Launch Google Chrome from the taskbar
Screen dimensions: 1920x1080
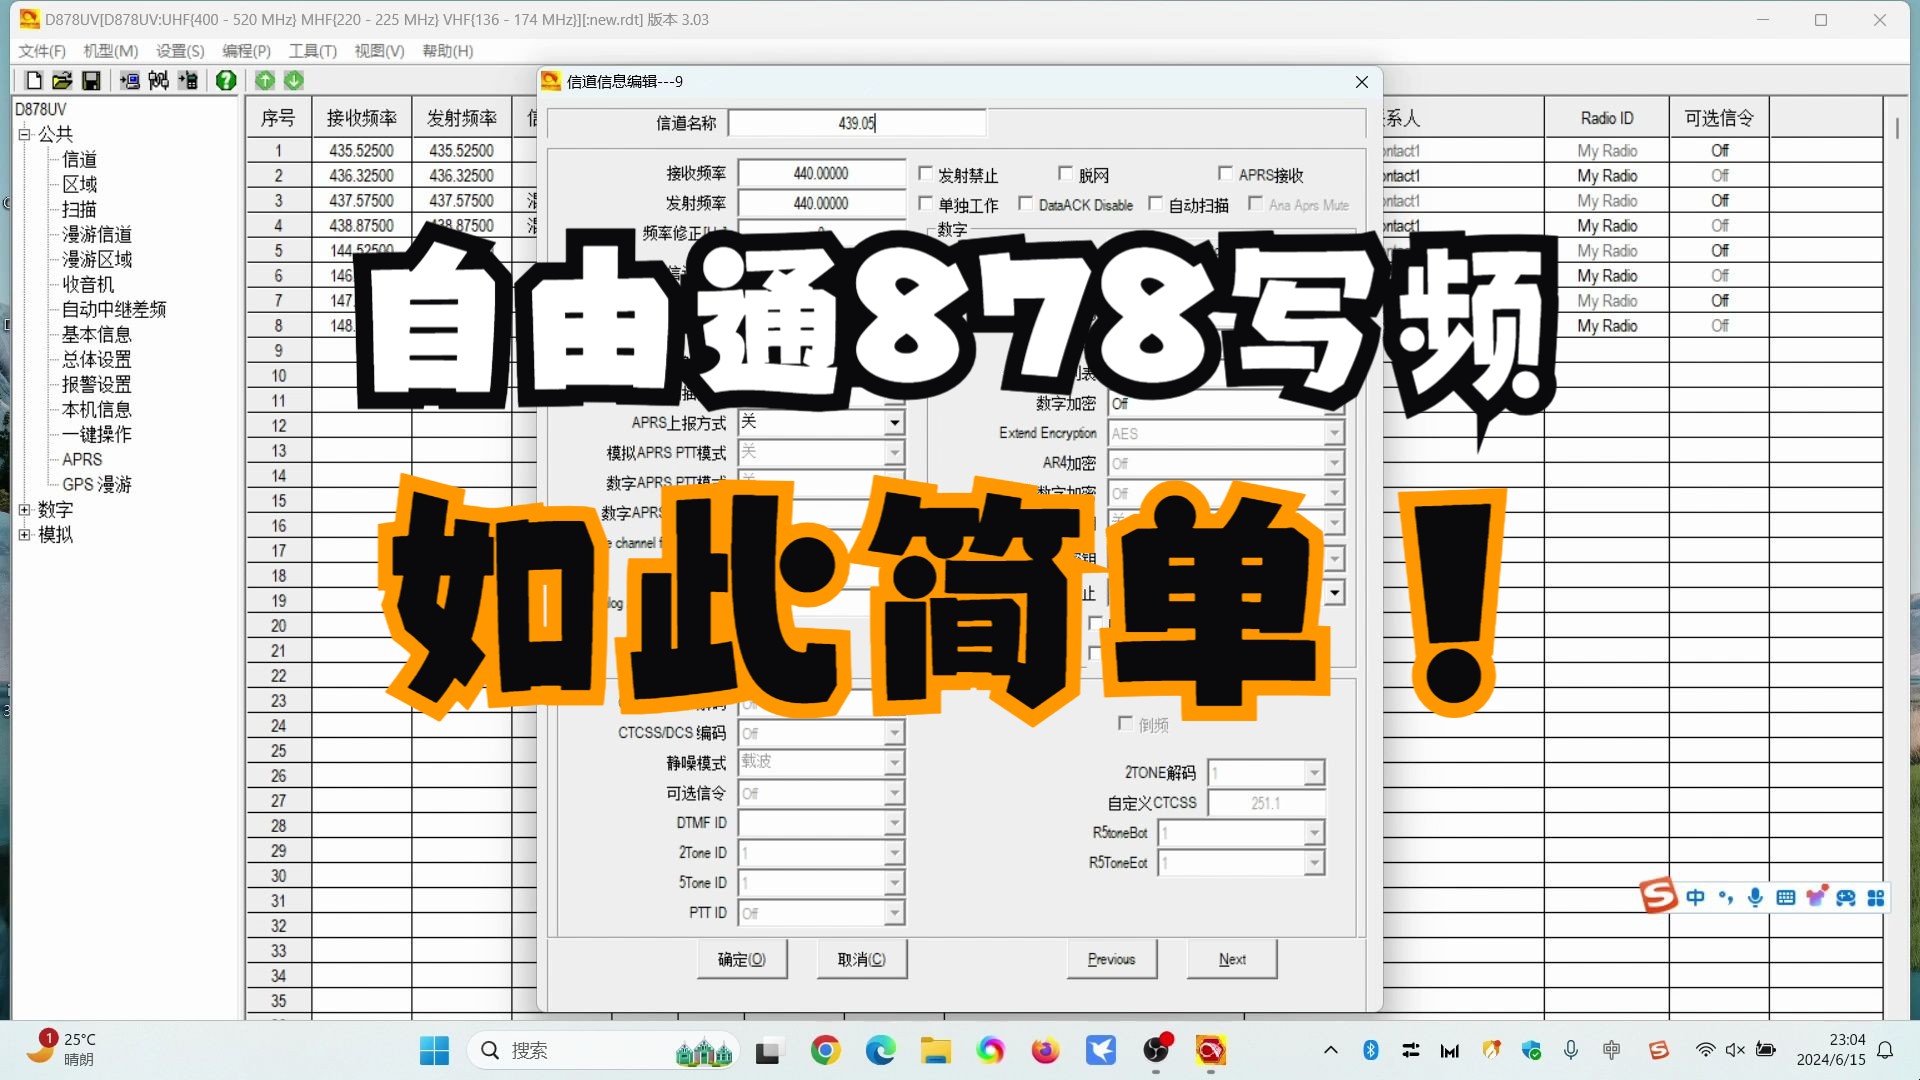click(825, 1051)
